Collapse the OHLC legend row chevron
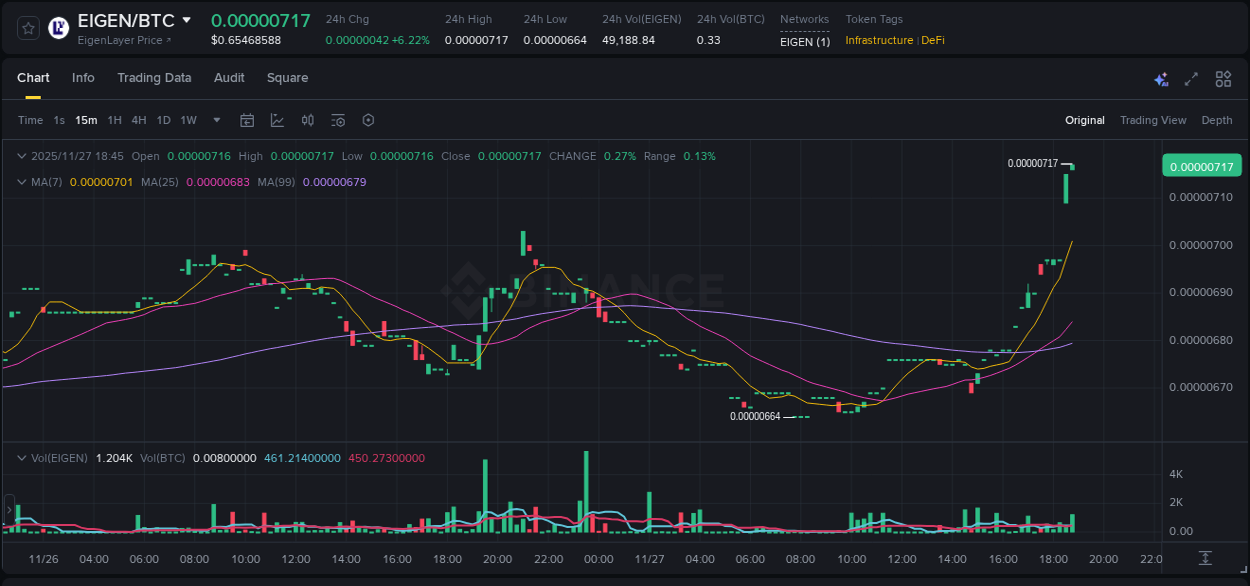Screen dimensions: 1250x586 pyautogui.click(x=22, y=156)
